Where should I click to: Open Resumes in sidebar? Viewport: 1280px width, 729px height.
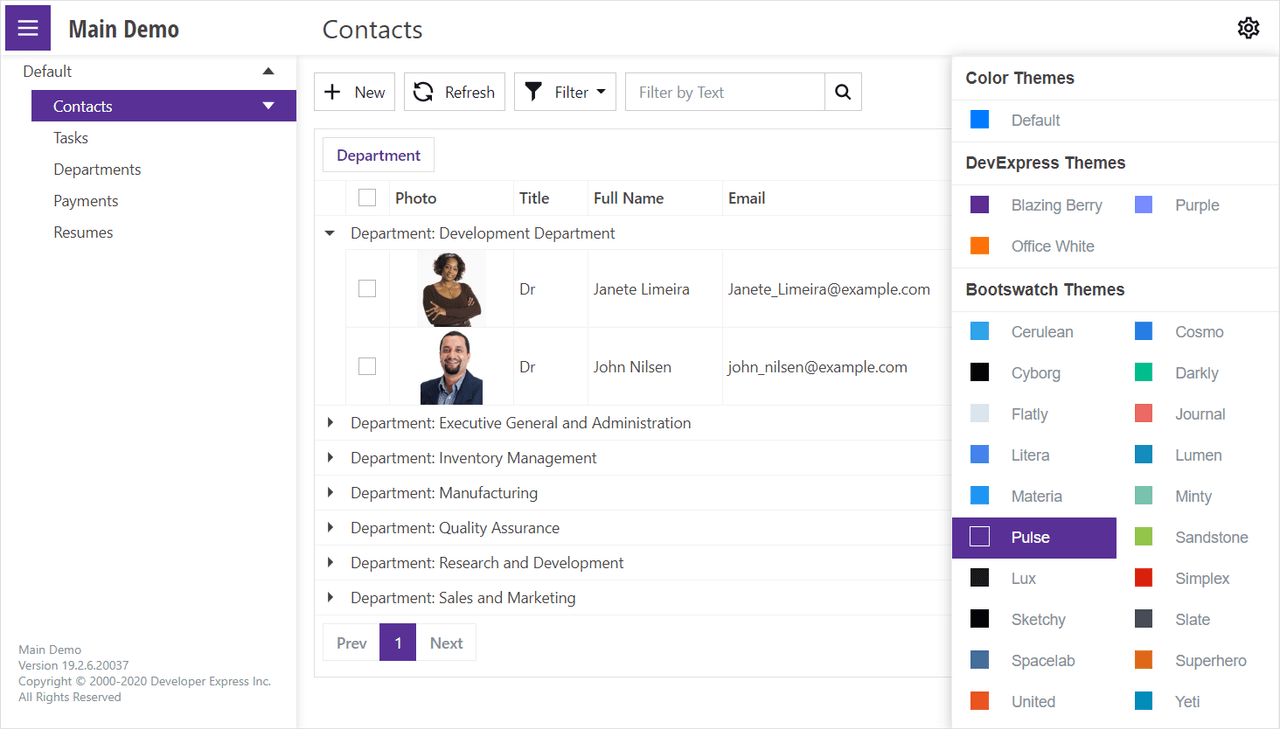click(83, 232)
